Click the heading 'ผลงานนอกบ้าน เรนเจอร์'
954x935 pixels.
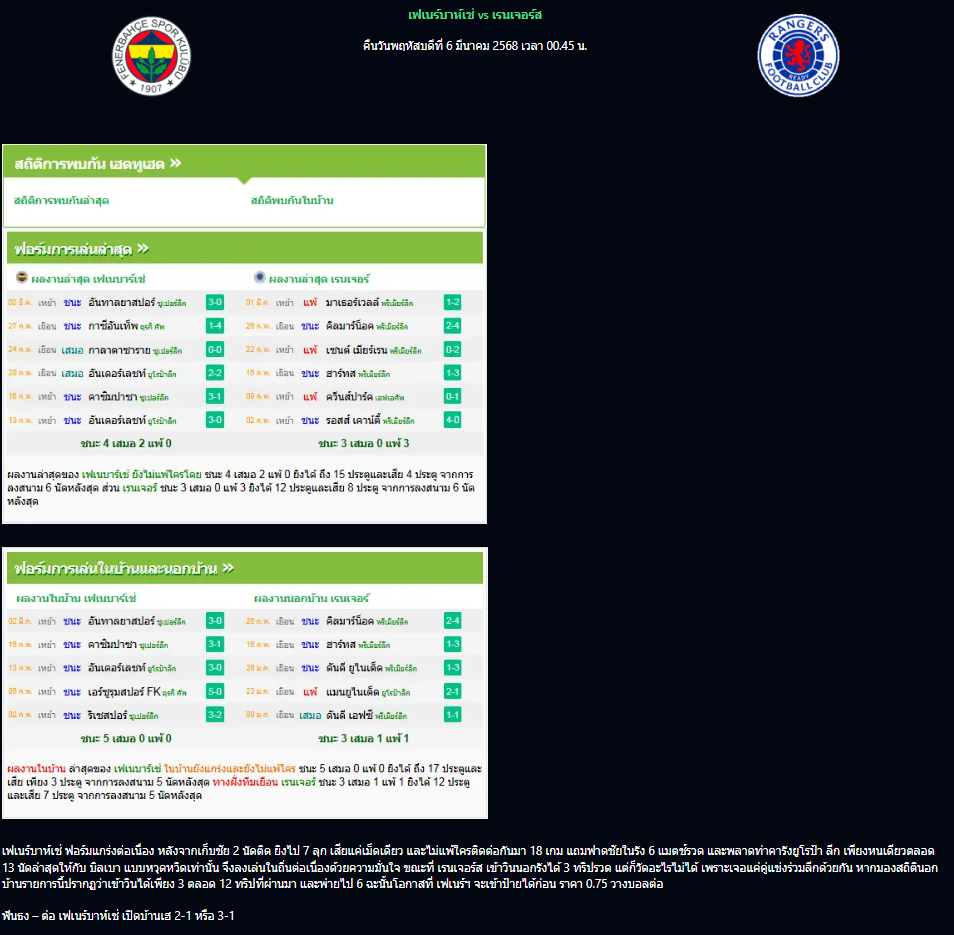coord(312,598)
